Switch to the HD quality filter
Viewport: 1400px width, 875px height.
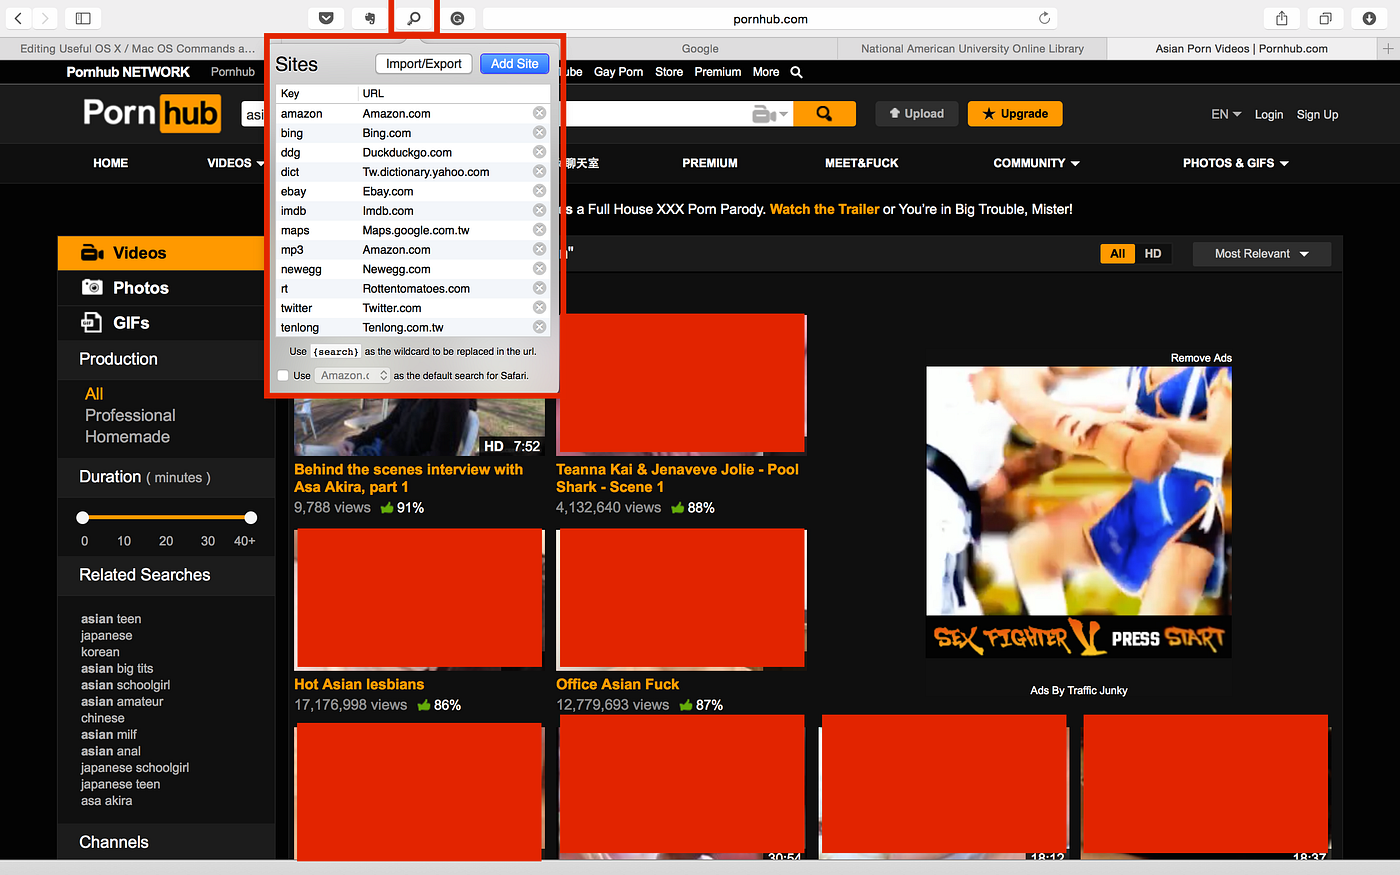[x=1153, y=254]
